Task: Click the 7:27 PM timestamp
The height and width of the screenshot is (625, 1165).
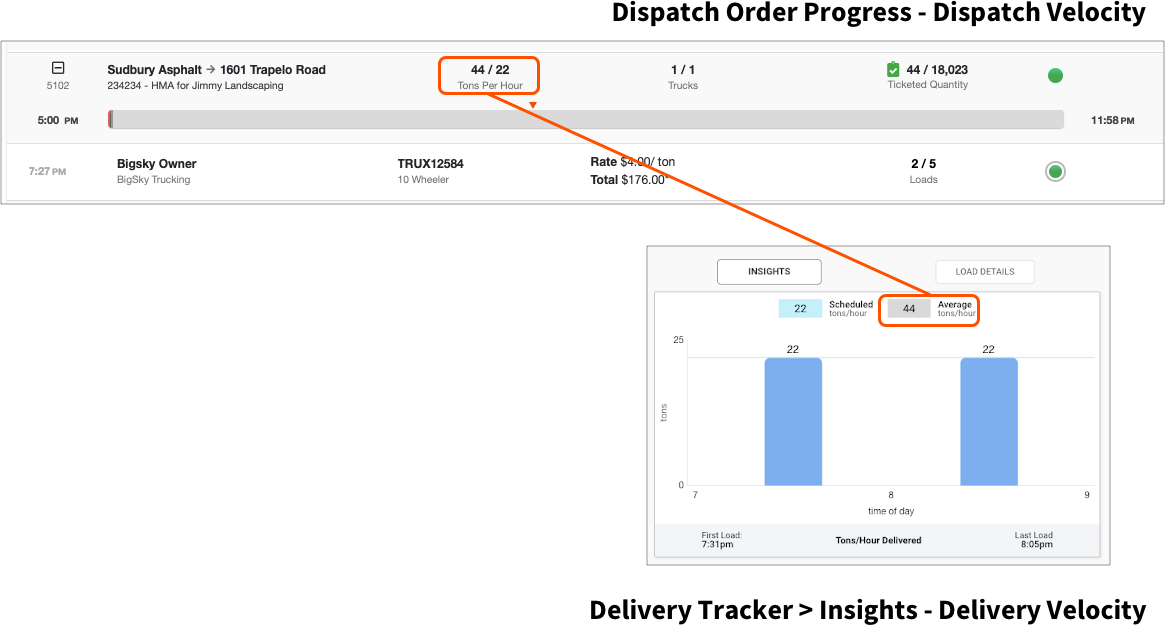Action: pyautogui.click(x=48, y=172)
